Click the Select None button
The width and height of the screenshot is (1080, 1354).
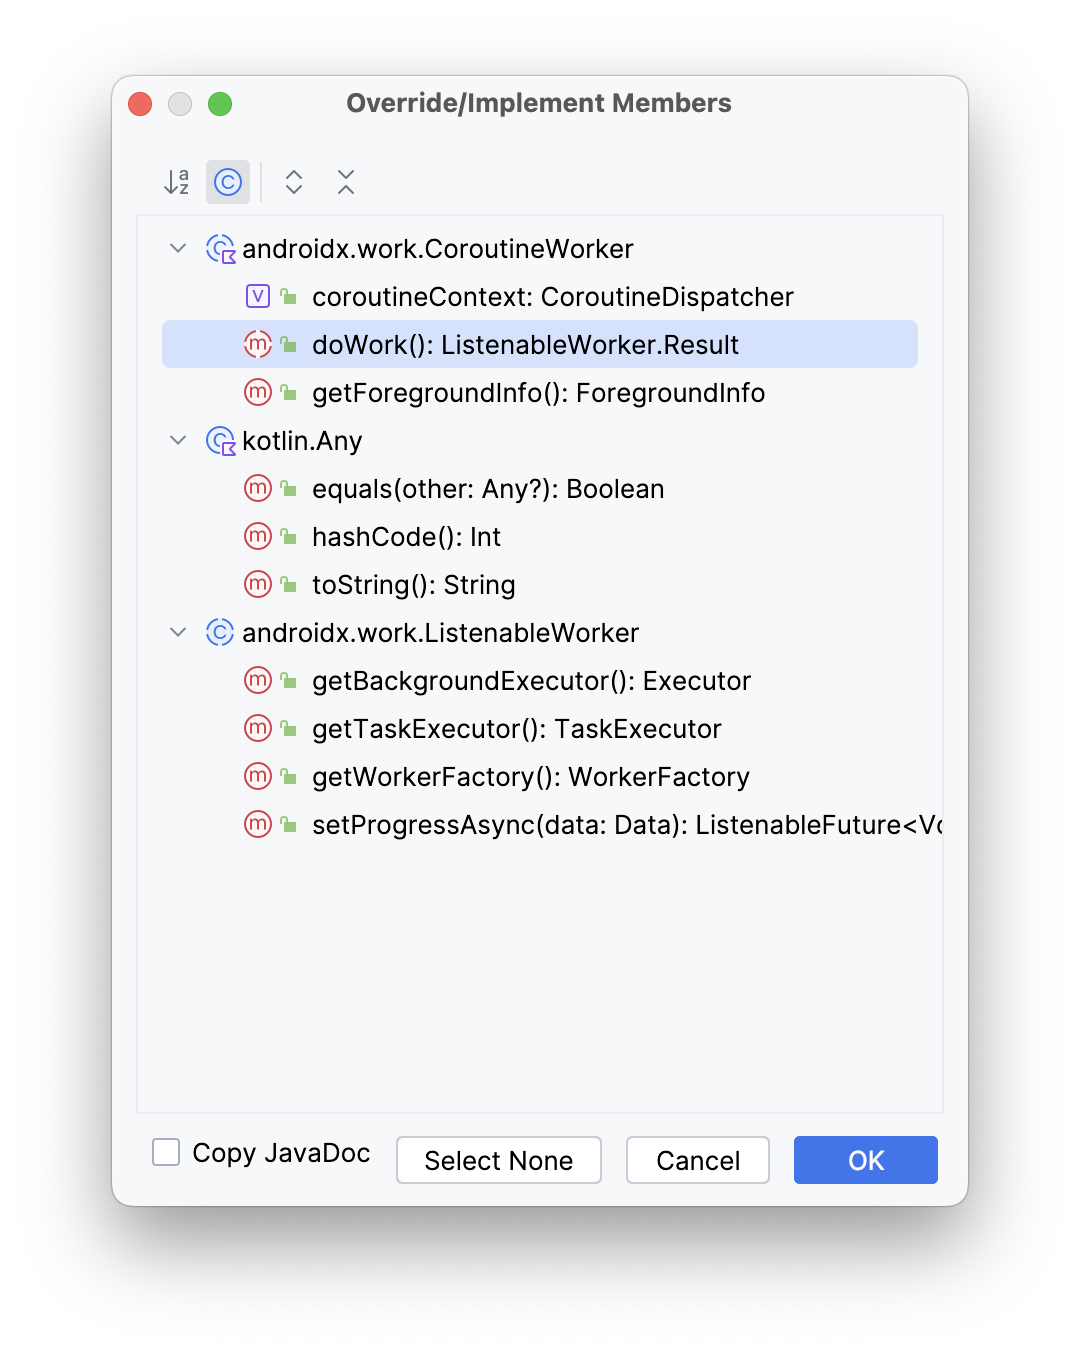point(498,1160)
